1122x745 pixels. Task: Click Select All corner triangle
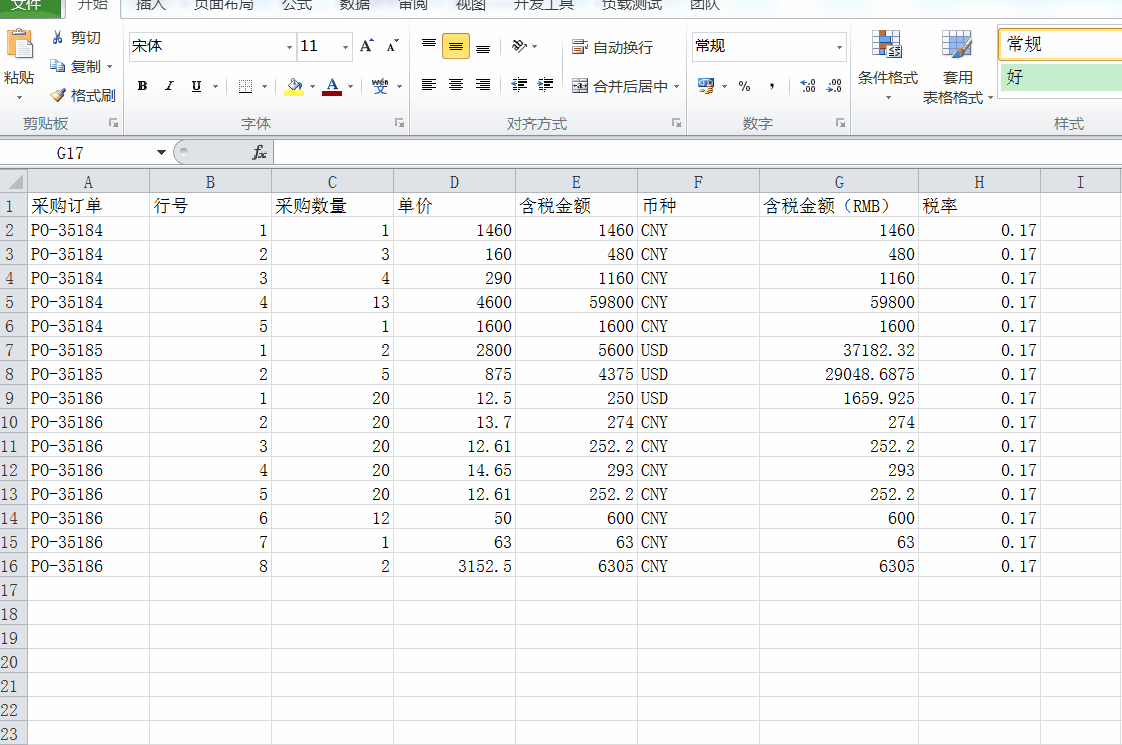(14, 181)
